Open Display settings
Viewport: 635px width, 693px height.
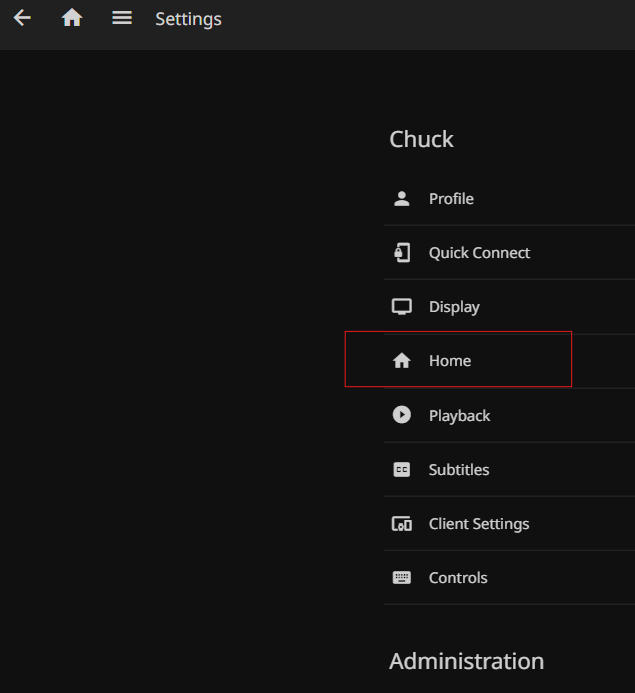(454, 307)
